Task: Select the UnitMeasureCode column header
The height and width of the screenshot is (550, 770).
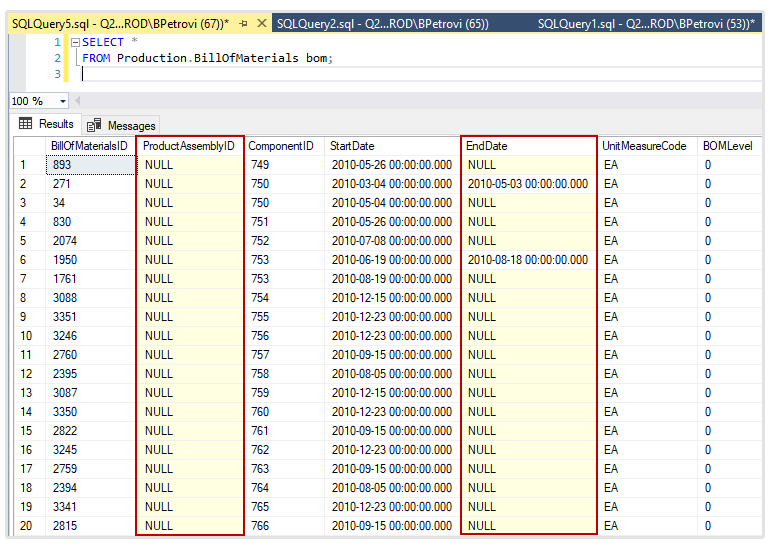Action: click(647, 146)
